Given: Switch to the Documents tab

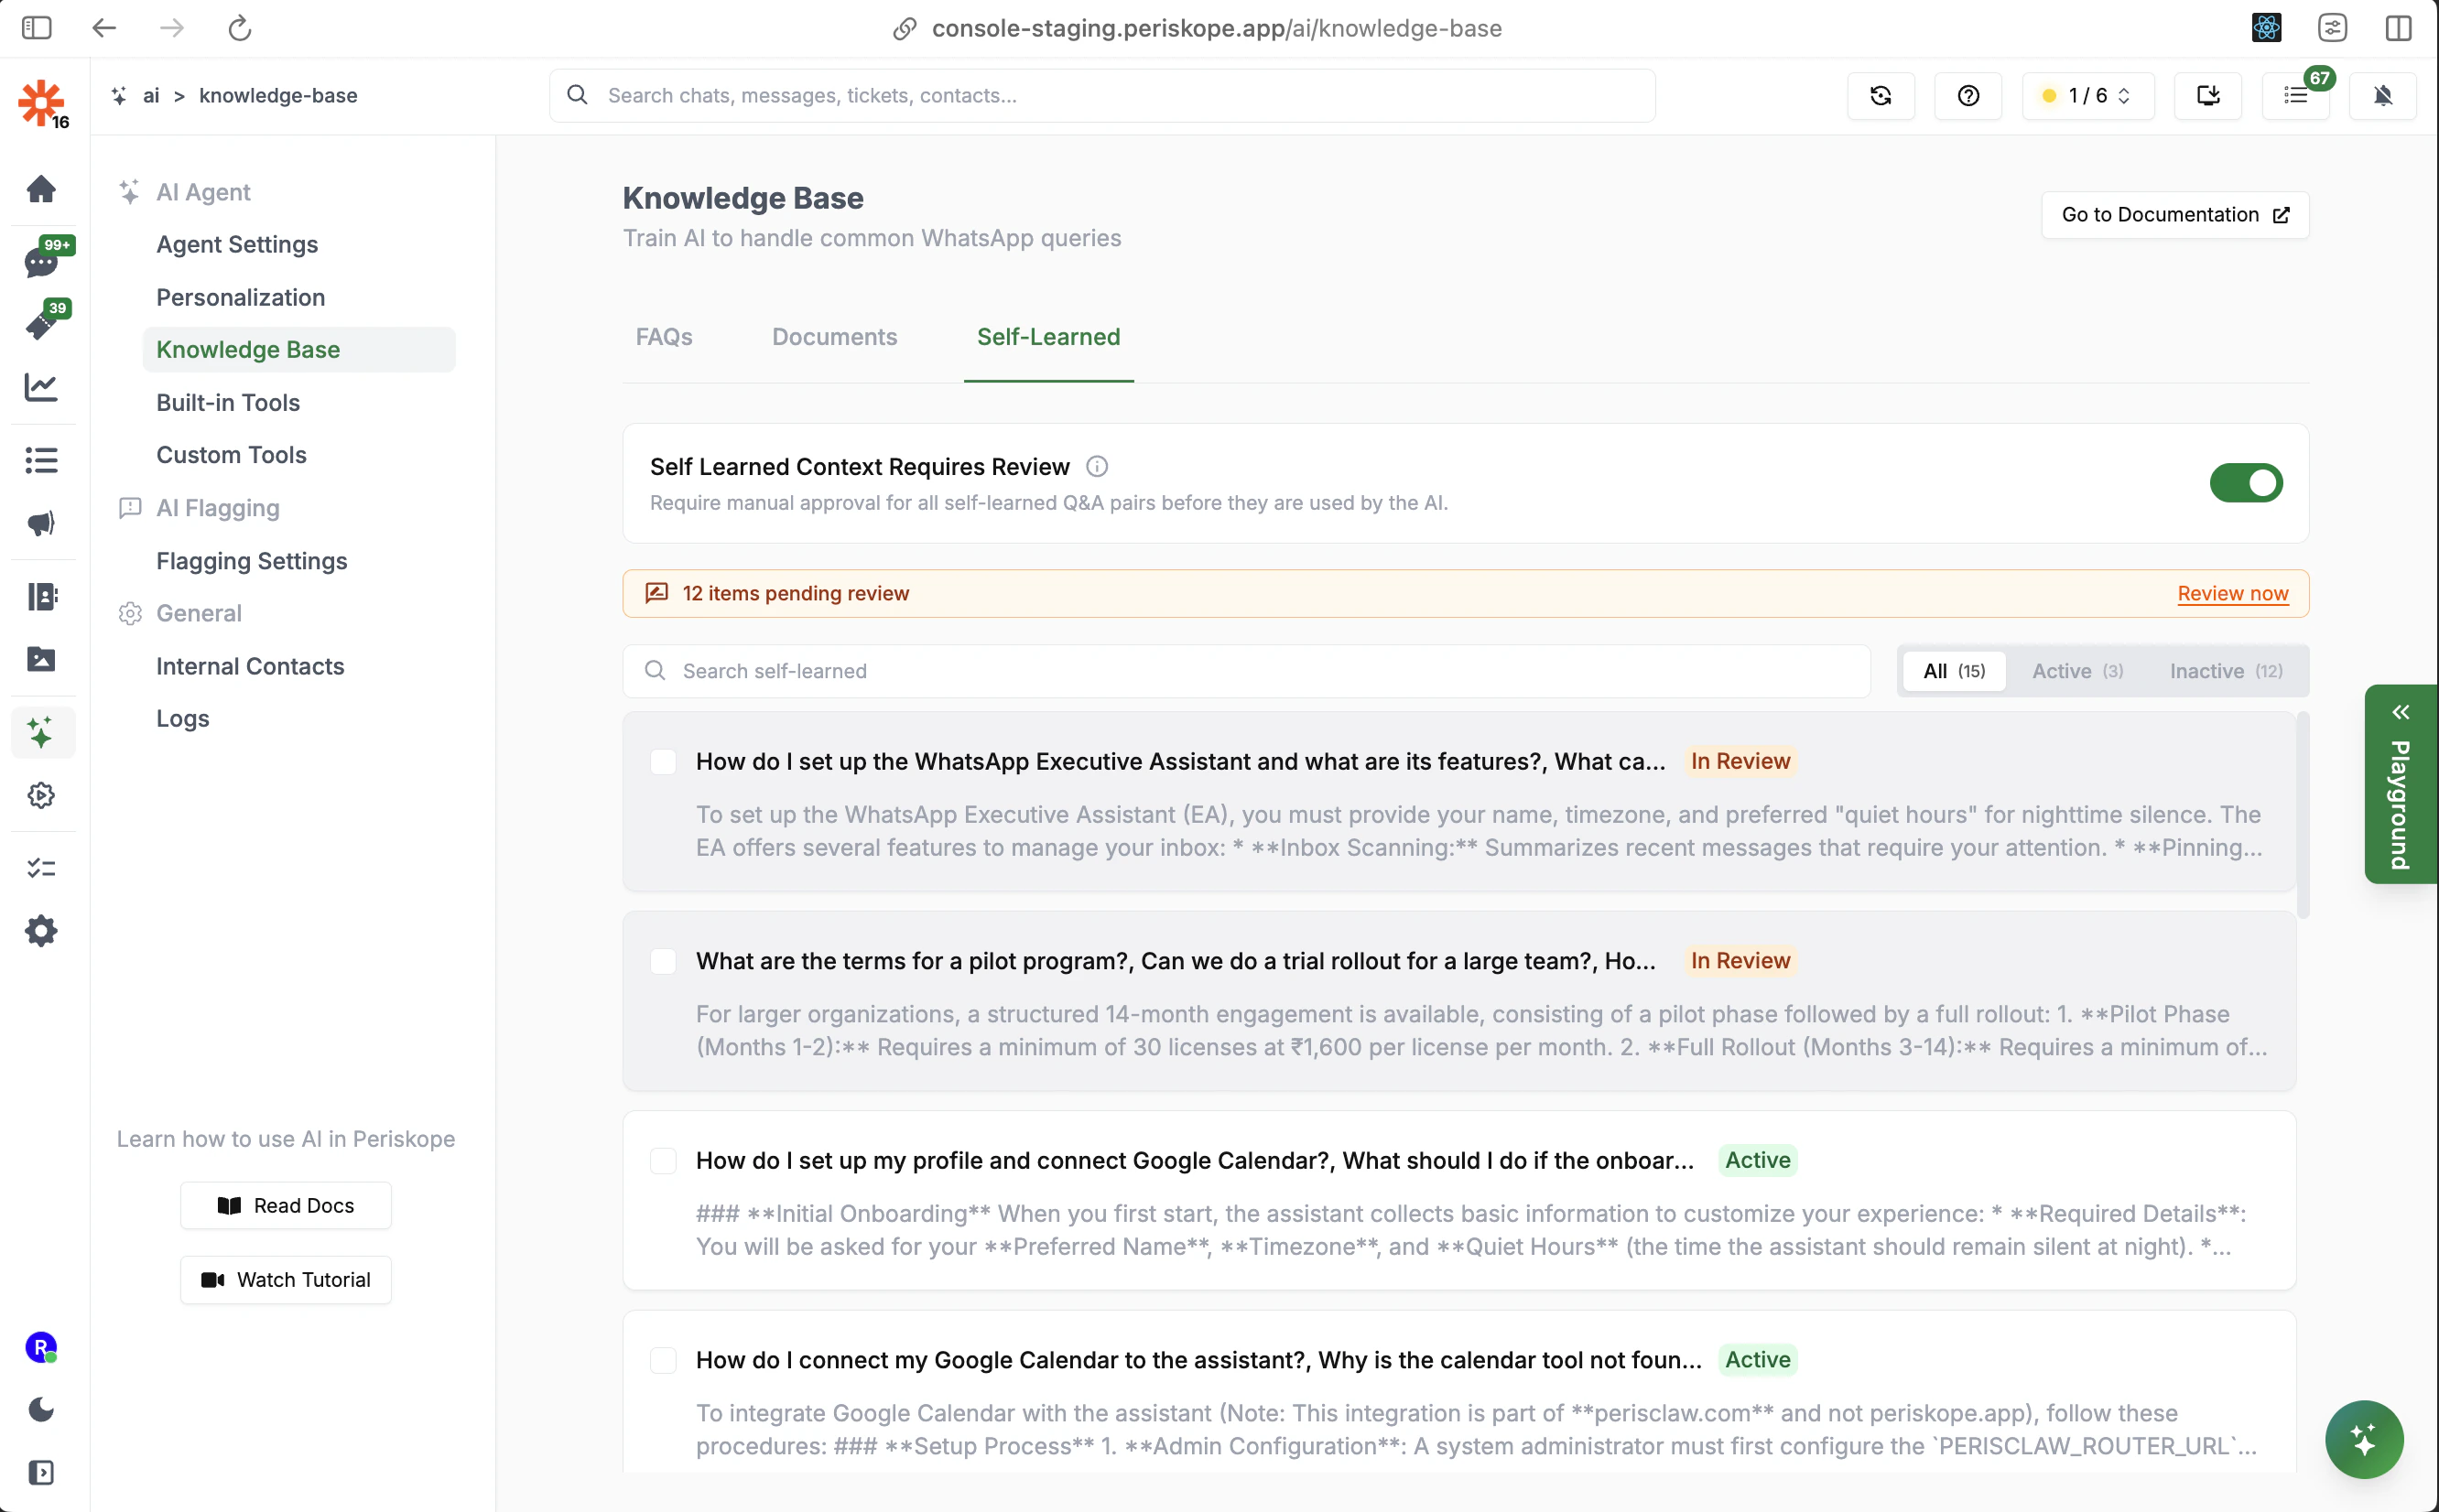Looking at the screenshot, I should [x=834, y=337].
